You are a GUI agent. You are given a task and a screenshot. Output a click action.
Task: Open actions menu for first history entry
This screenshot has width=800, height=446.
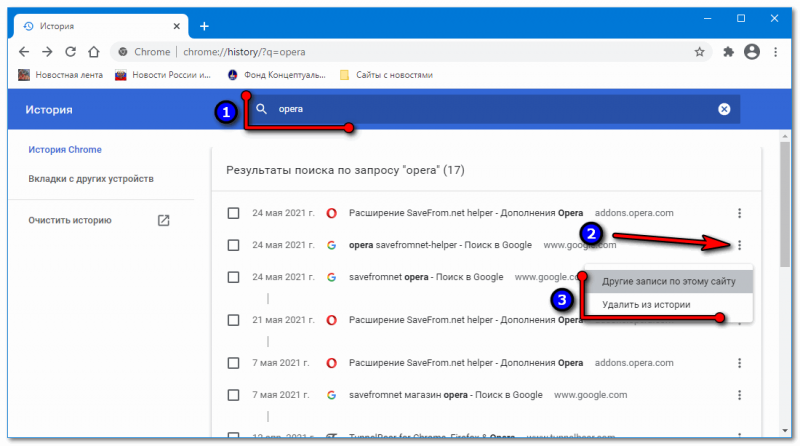[739, 213]
